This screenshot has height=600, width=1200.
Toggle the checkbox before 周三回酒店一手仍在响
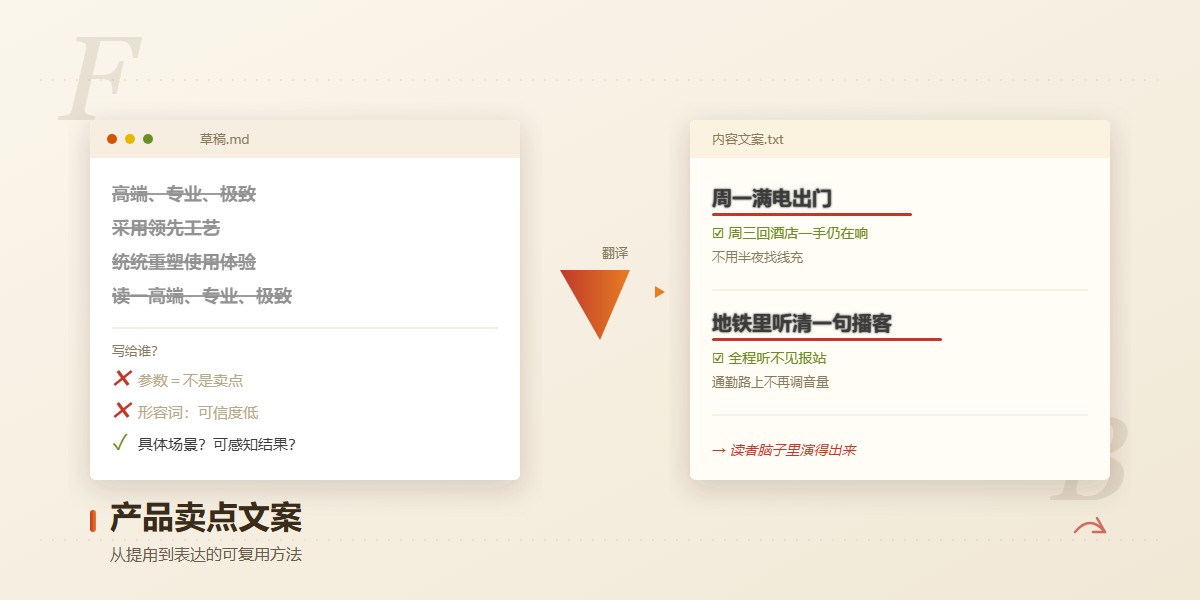717,233
